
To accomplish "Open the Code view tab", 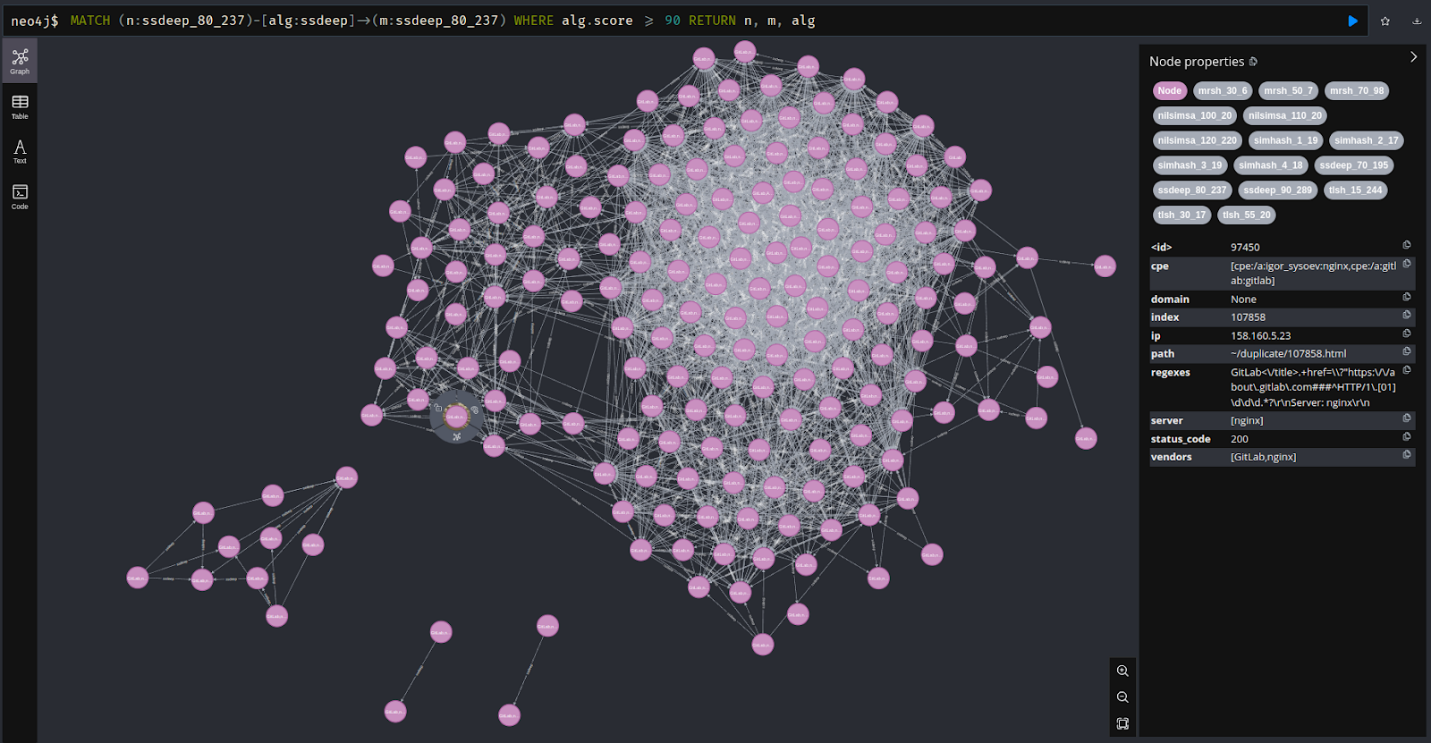I will [20, 196].
